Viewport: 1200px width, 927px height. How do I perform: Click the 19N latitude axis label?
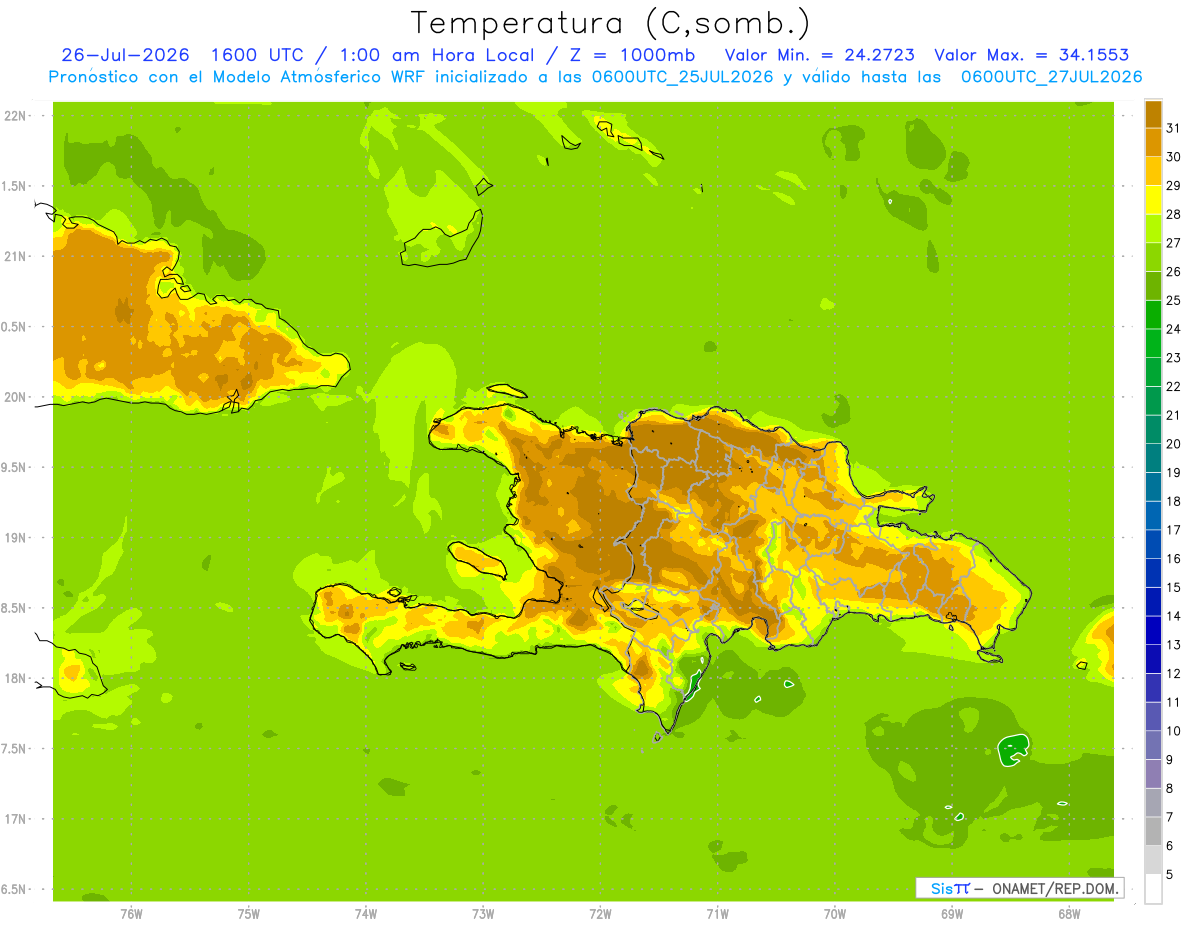[16, 537]
